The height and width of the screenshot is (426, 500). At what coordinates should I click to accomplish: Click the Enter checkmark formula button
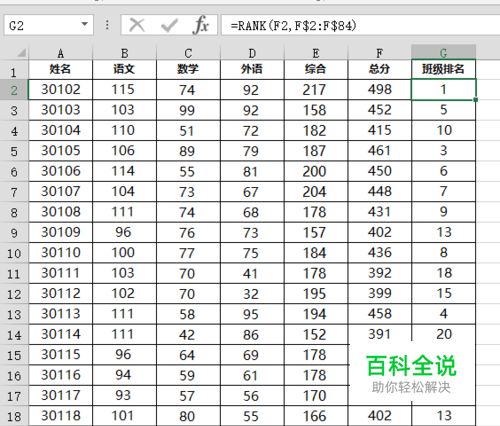[x=169, y=25]
